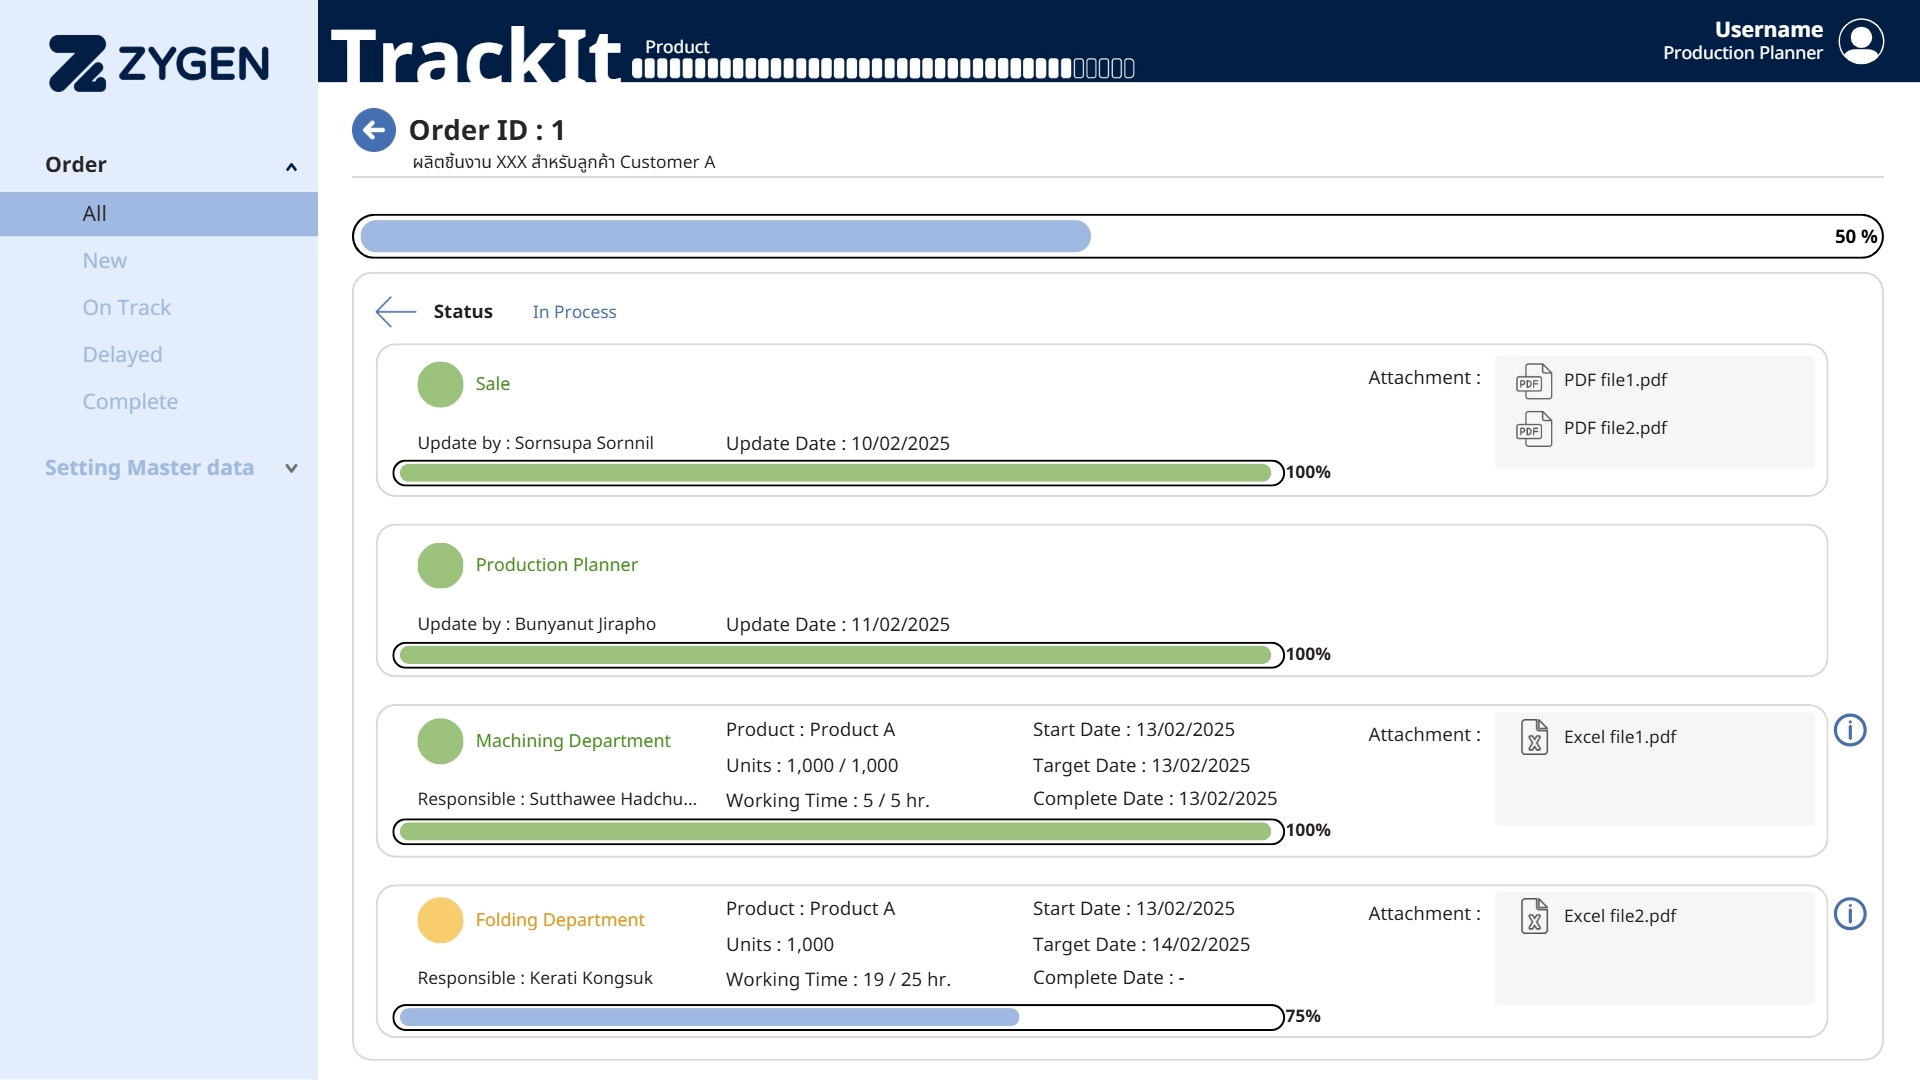Click the In Process status label
Image resolution: width=1920 pixels, height=1080 pixels.
point(574,312)
